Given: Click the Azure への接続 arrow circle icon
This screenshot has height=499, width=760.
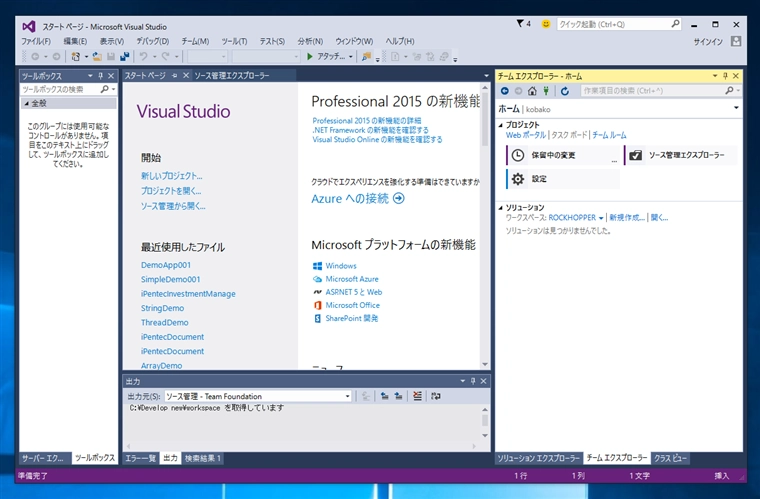Looking at the screenshot, I should tap(398, 199).
